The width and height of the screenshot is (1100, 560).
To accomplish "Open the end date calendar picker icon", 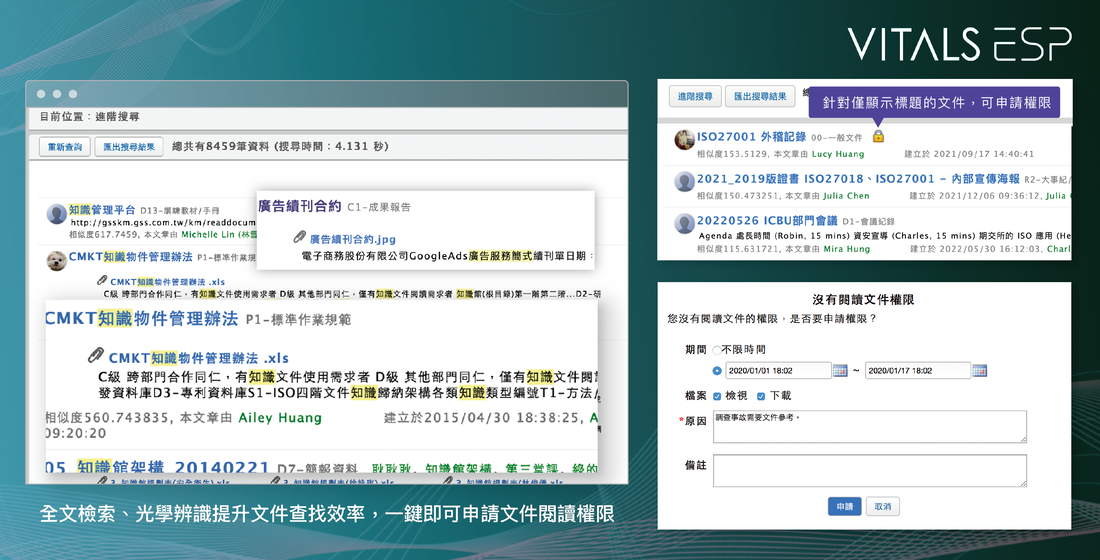I will (x=979, y=371).
